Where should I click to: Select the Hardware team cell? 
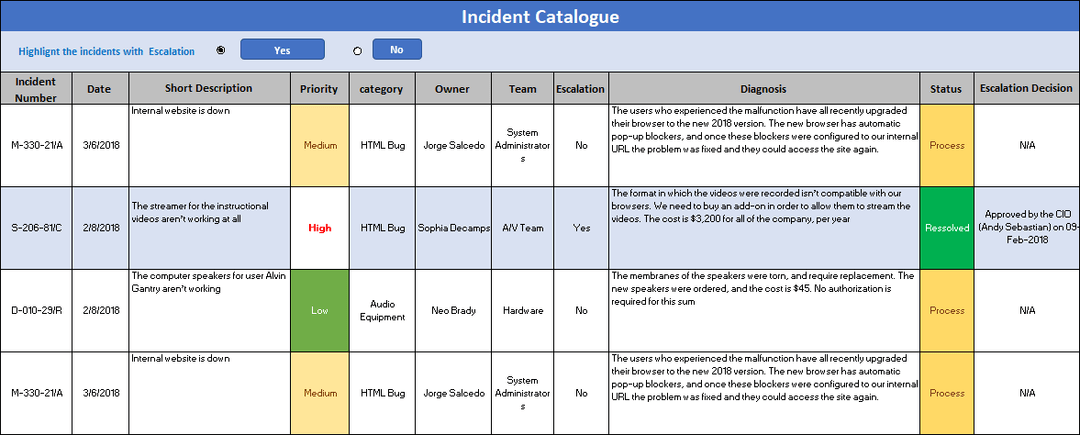click(522, 310)
